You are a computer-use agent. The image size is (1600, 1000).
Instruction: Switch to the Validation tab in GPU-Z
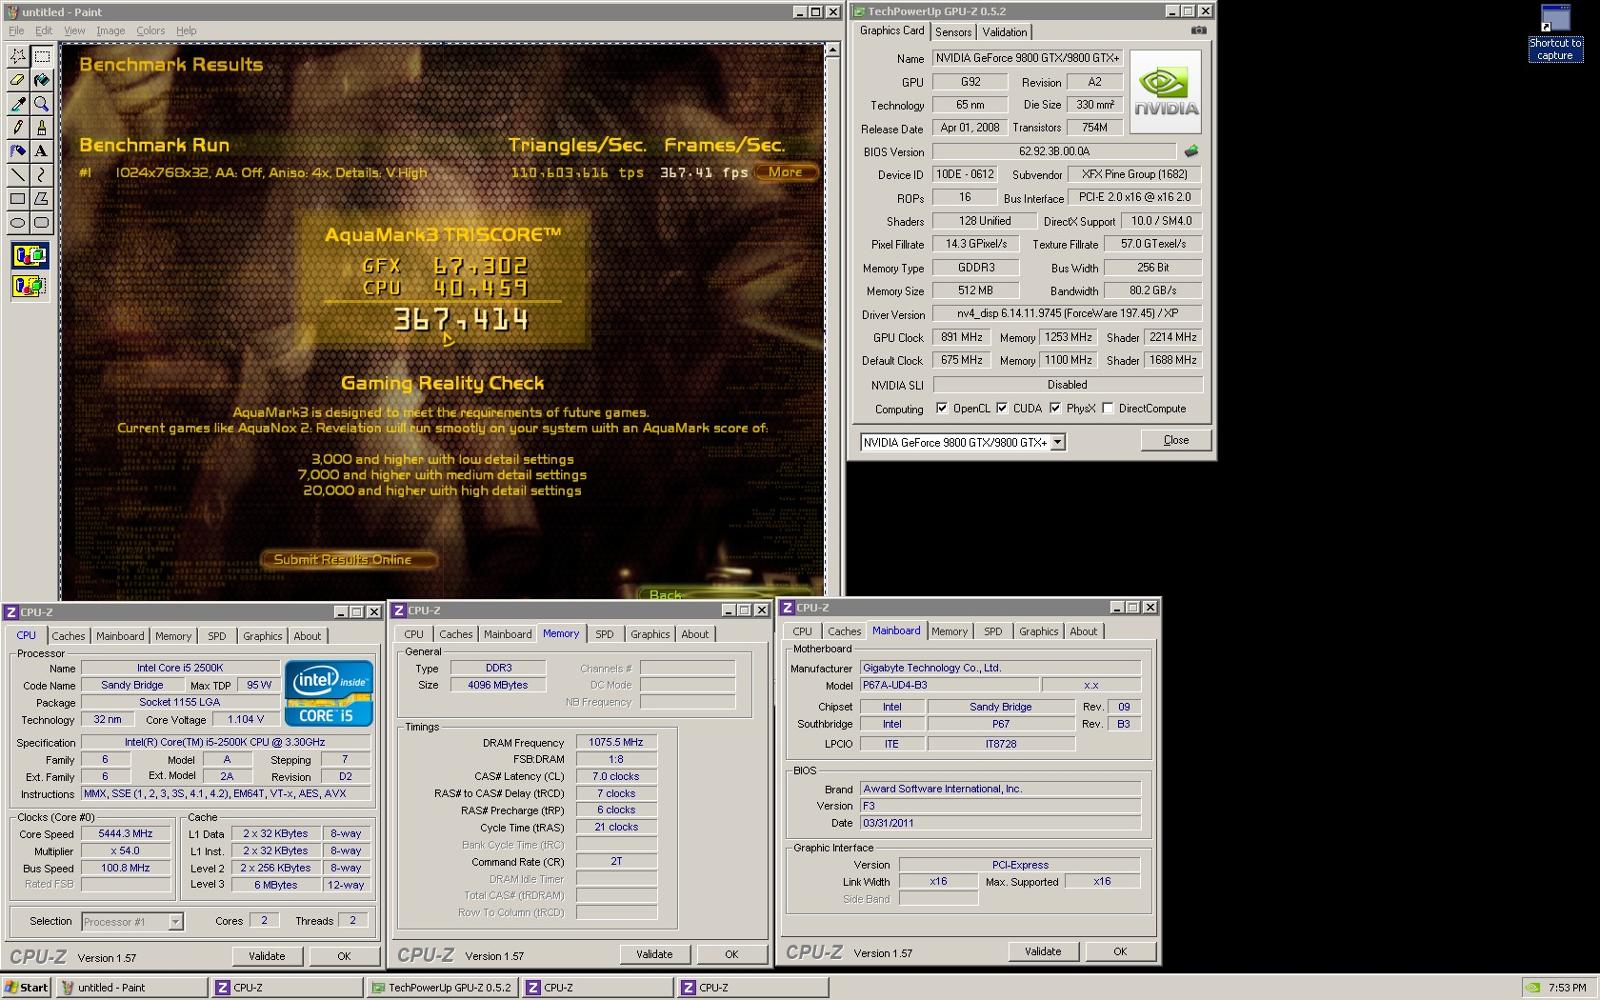point(1004,32)
